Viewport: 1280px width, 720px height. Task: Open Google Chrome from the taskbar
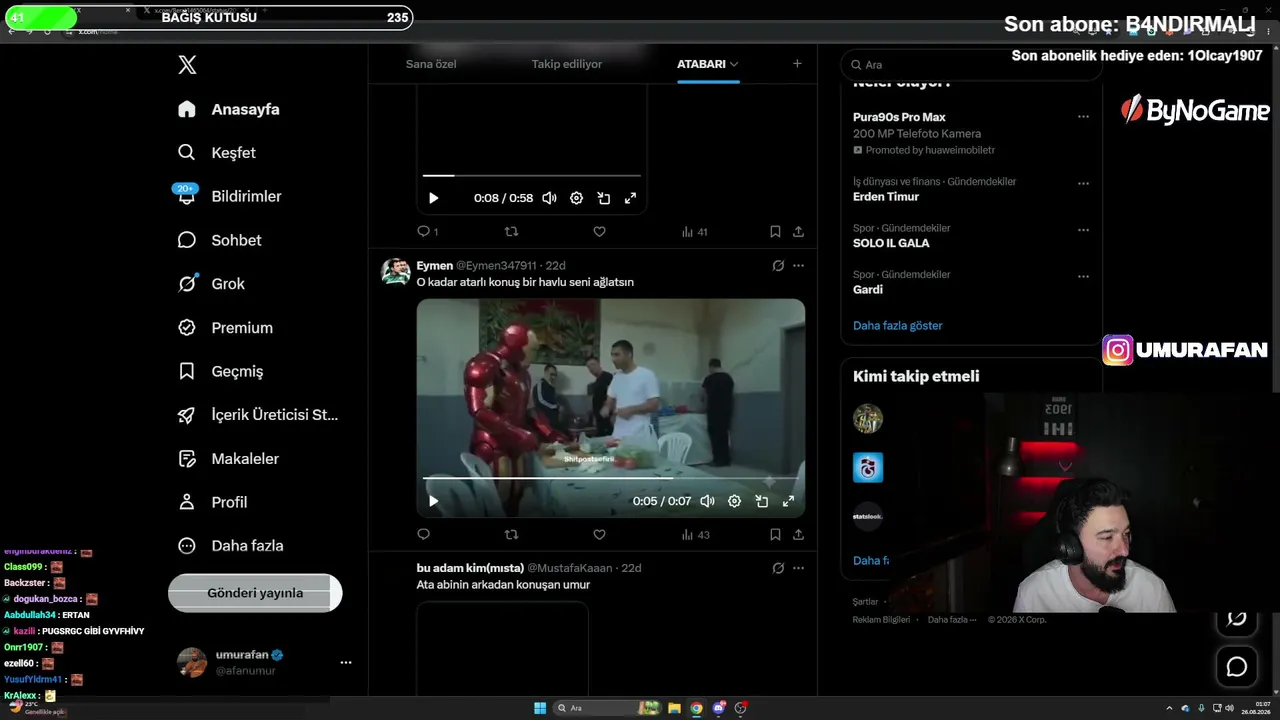(x=697, y=708)
